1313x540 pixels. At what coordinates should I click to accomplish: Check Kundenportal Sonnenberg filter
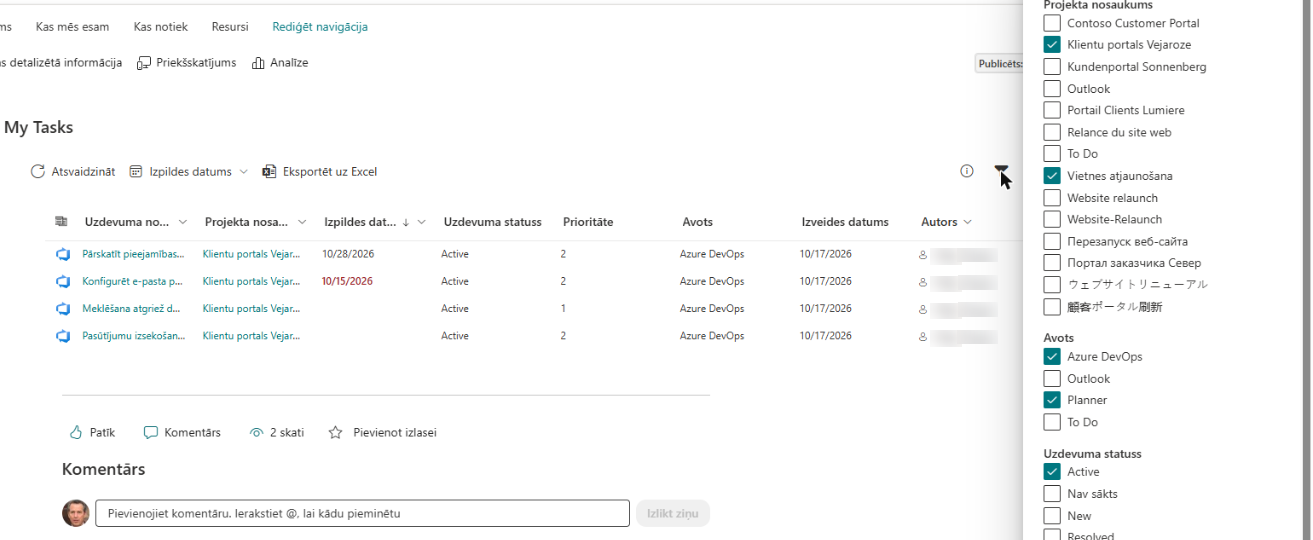(1052, 67)
